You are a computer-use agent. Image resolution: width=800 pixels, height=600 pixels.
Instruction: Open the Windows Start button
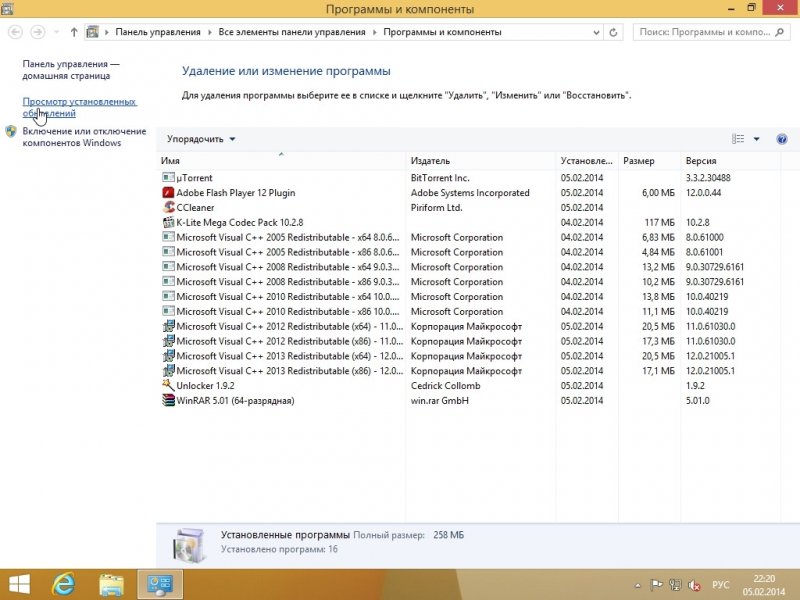click(20, 584)
